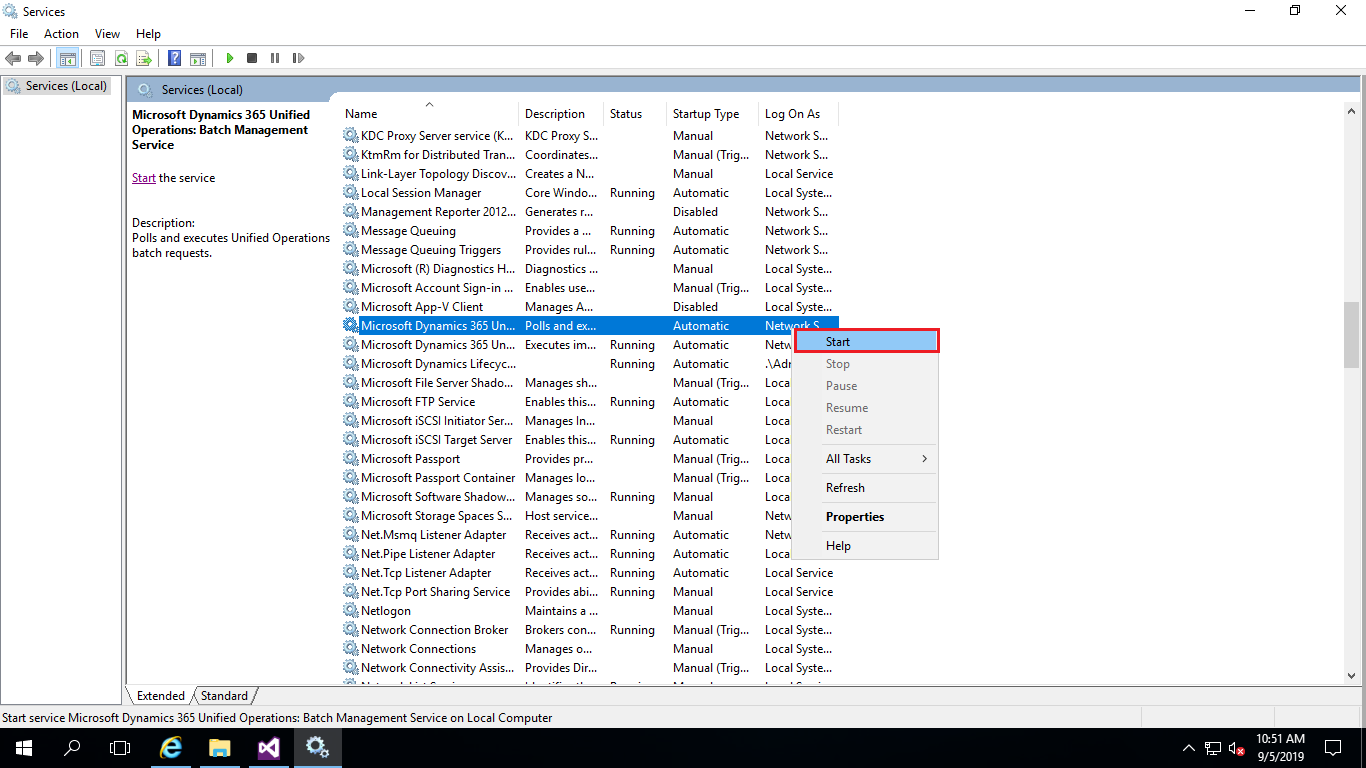Image resolution: width=1366 pixels, height=768 pixels.
Task: Click gear icon of Message Queuing Triggers row
Action: click(350, 250)
